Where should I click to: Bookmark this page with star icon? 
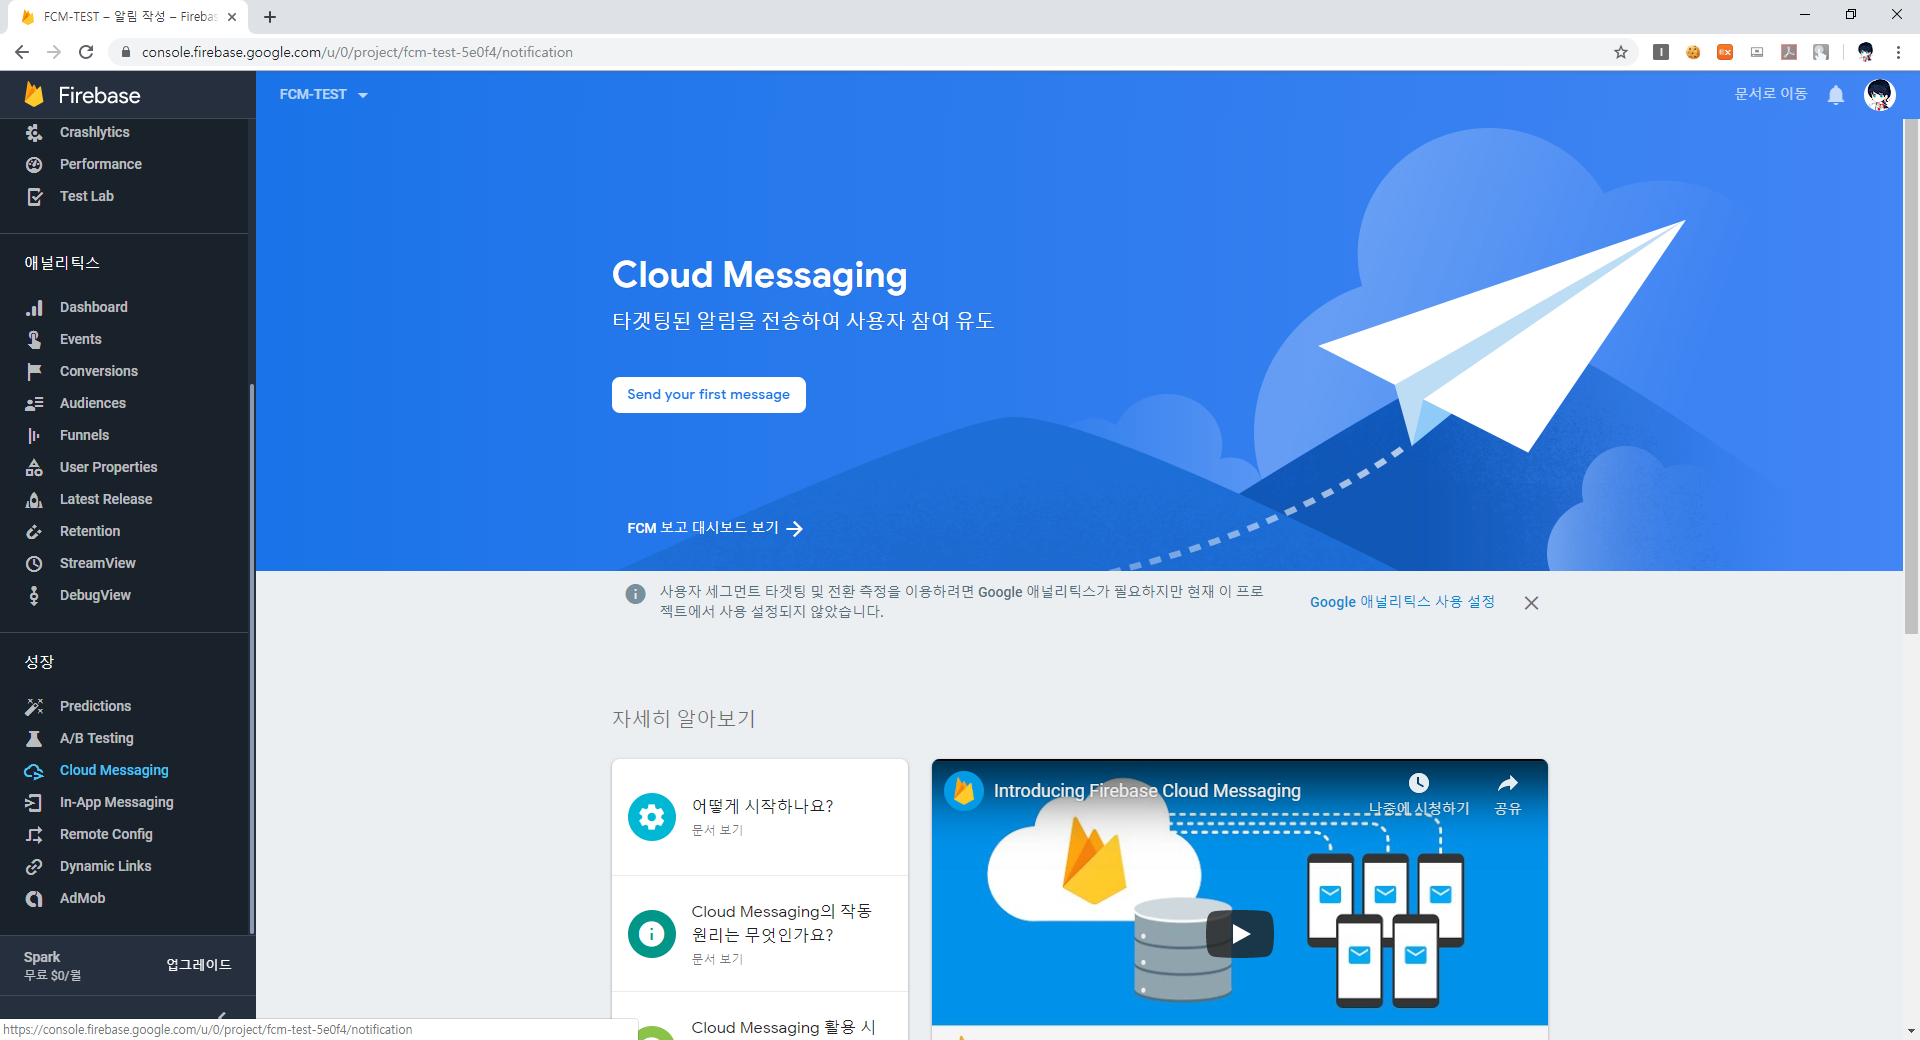coord(1621,52)
